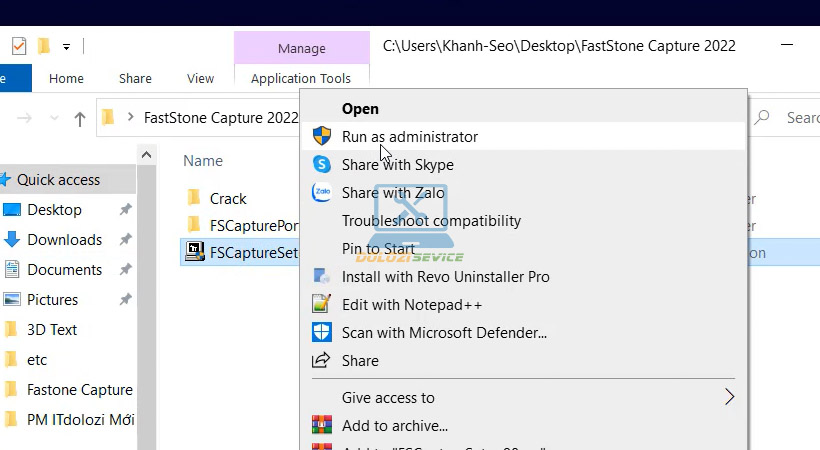This screenshot has height=450, width=820.
Task: Open the Application Tools tab
Action: pyautogui.click(x=300, y=78)
